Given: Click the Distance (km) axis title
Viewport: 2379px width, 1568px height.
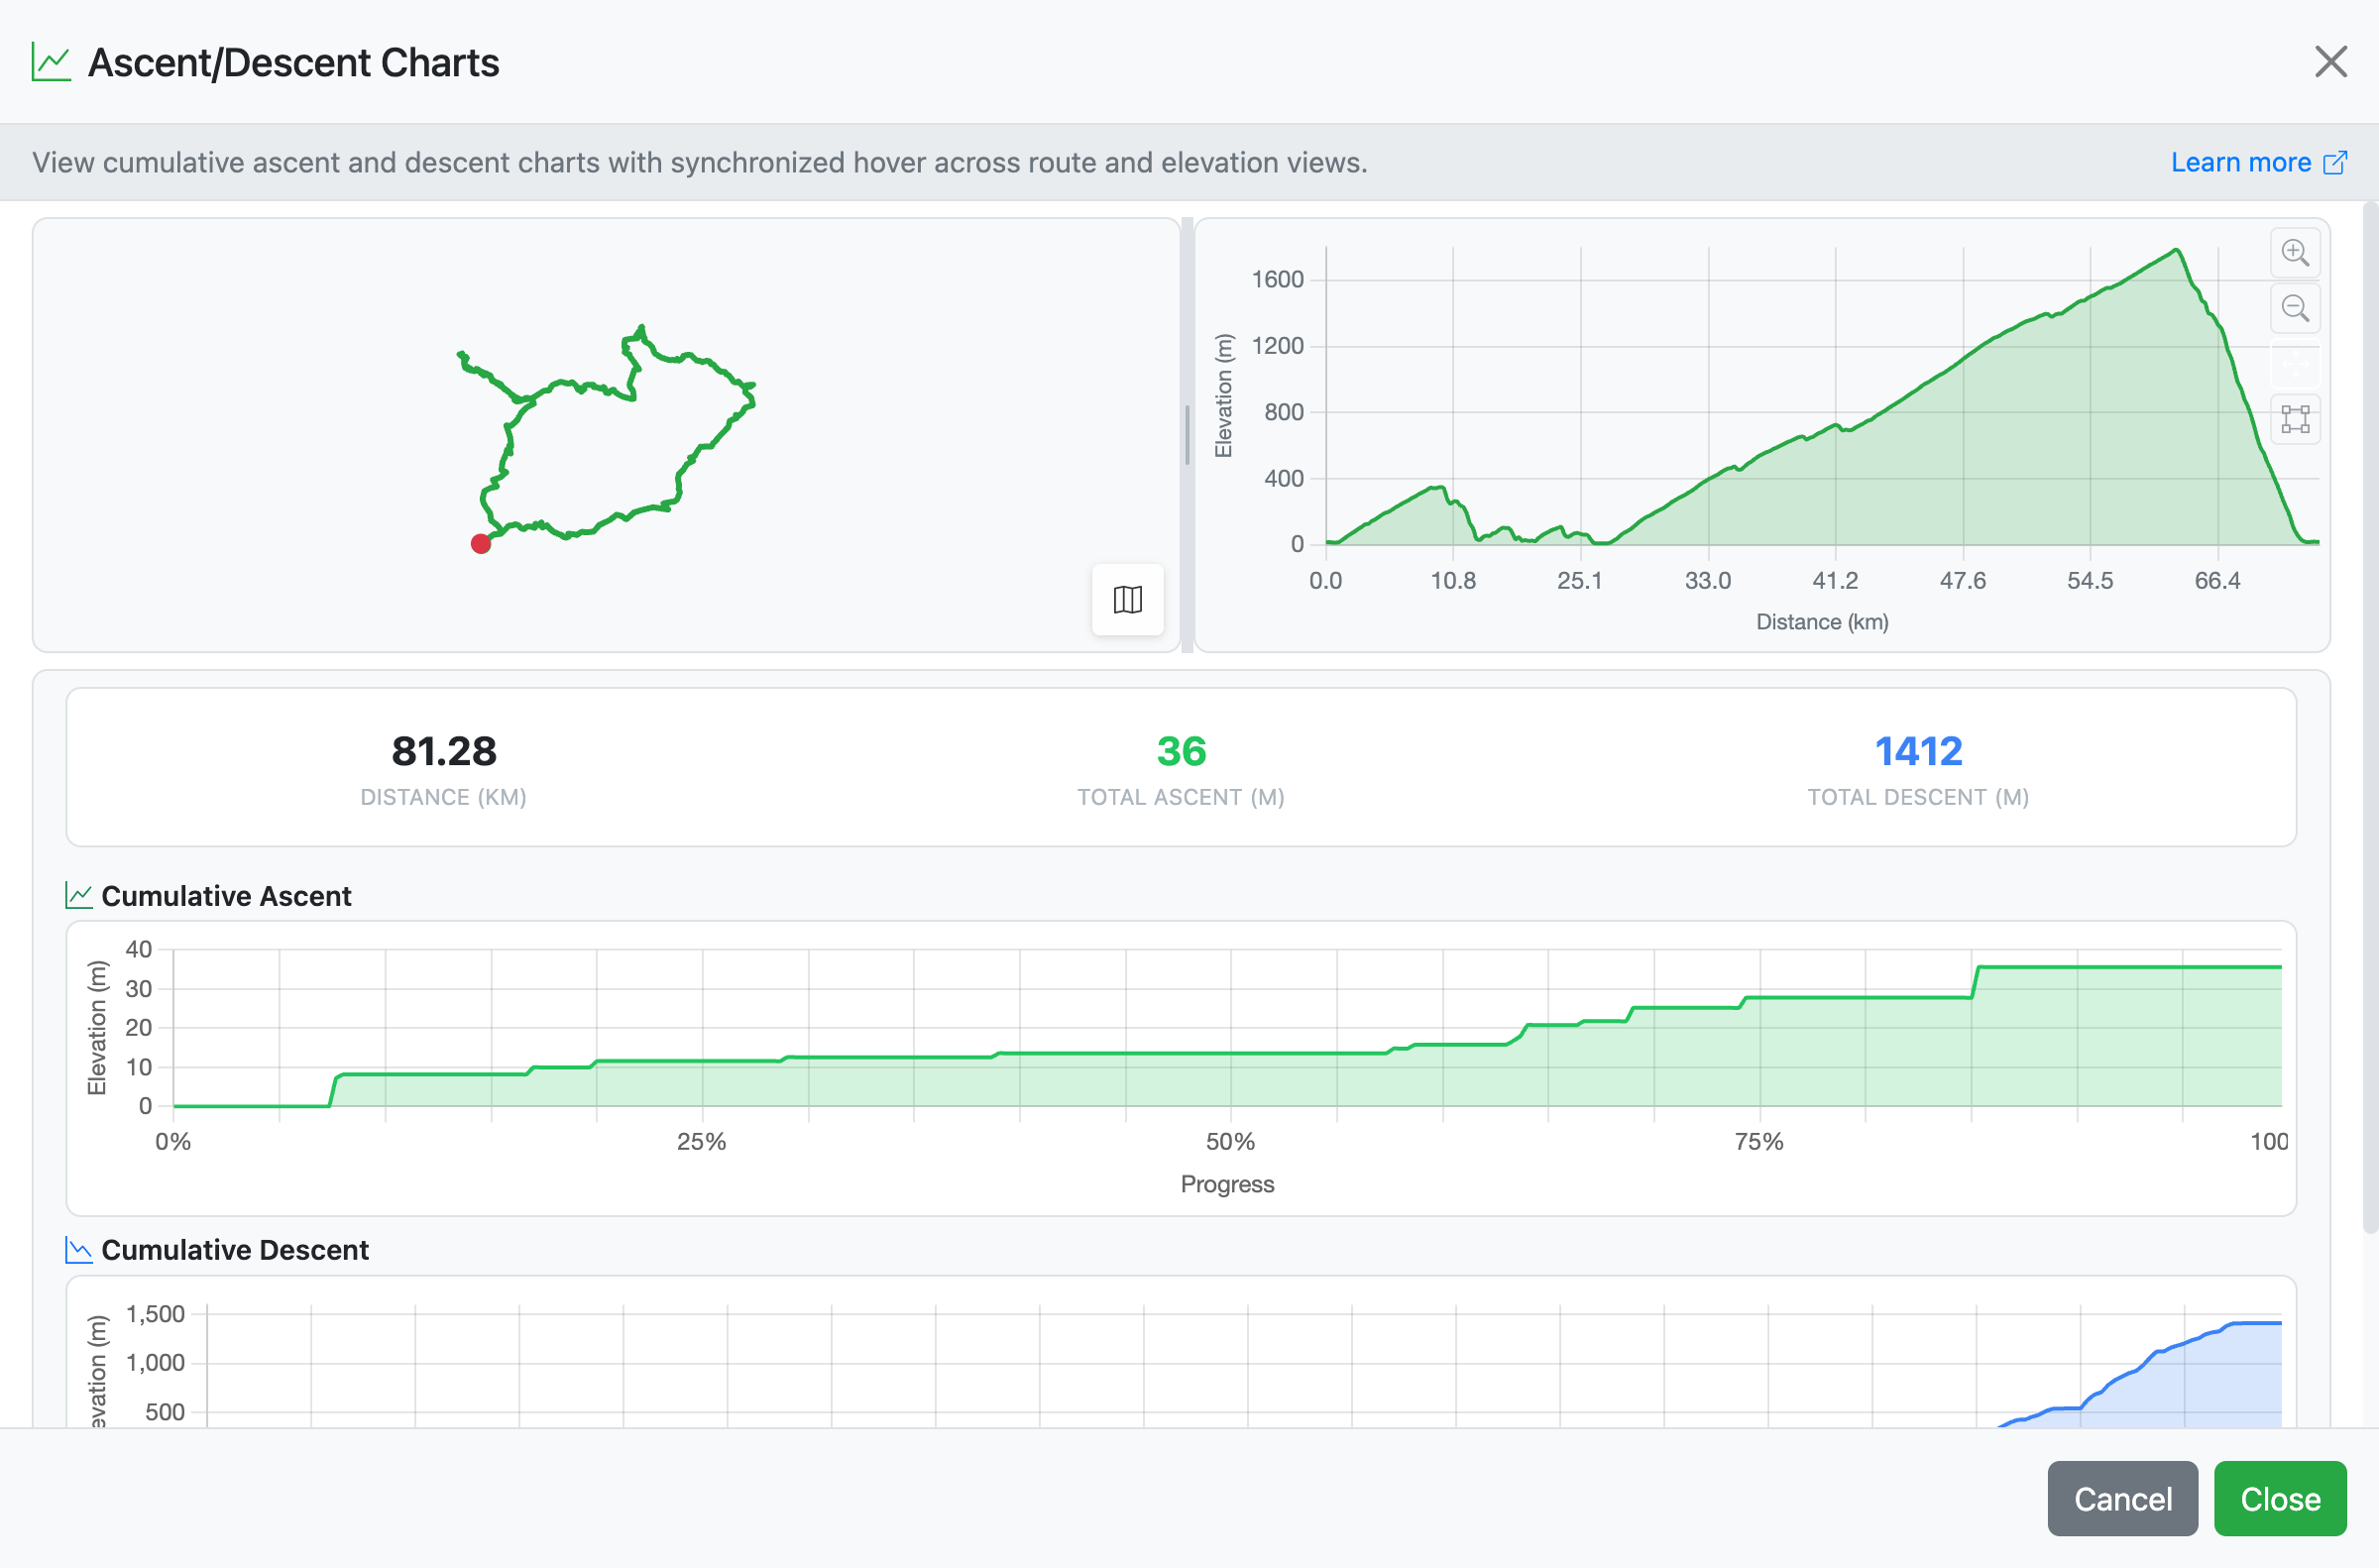Looking at the screenshot, I should coord(1822,622).
